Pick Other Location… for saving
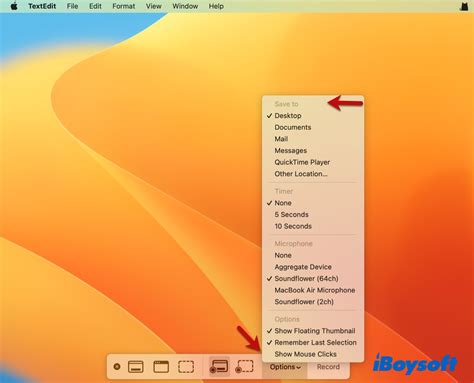474x383 pixels. pos(313,174)
